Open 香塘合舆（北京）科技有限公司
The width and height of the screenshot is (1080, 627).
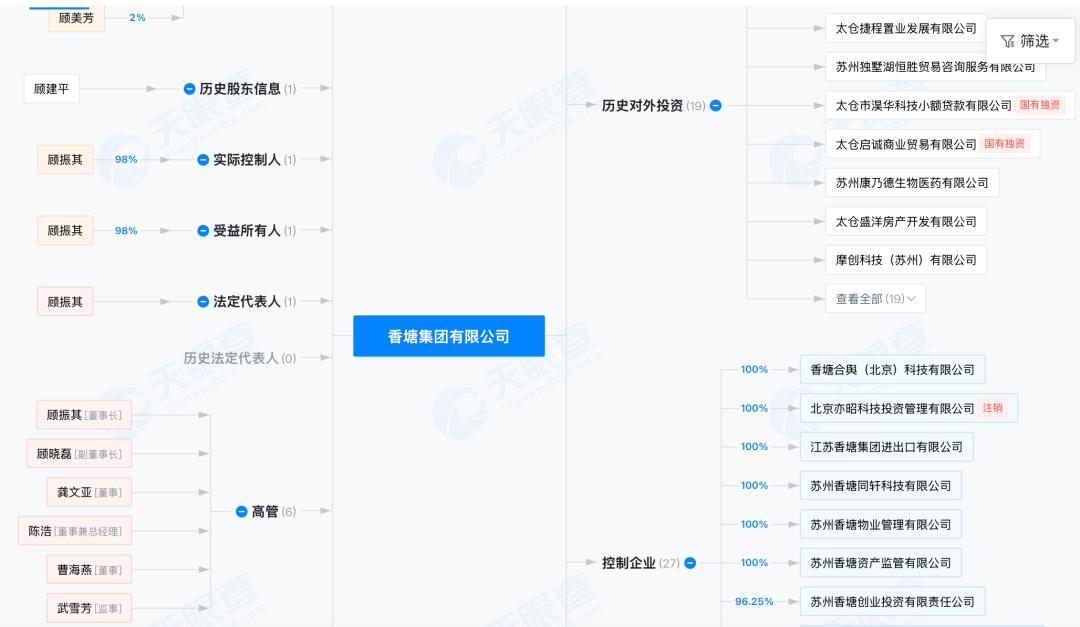(x=893, y=369)
